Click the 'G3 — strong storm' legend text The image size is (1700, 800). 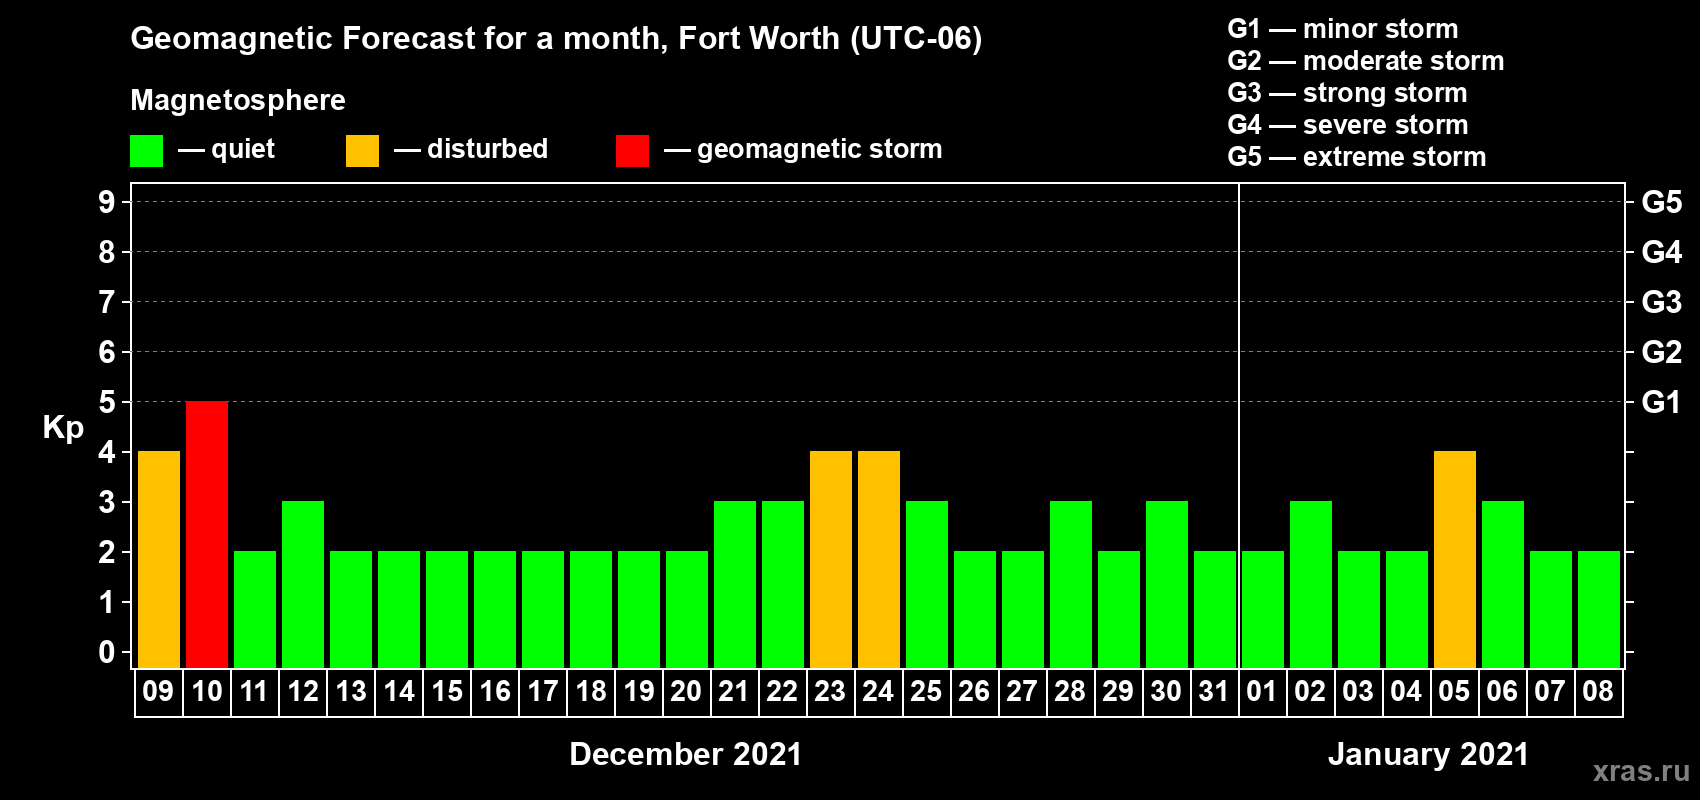(1348, 93)
